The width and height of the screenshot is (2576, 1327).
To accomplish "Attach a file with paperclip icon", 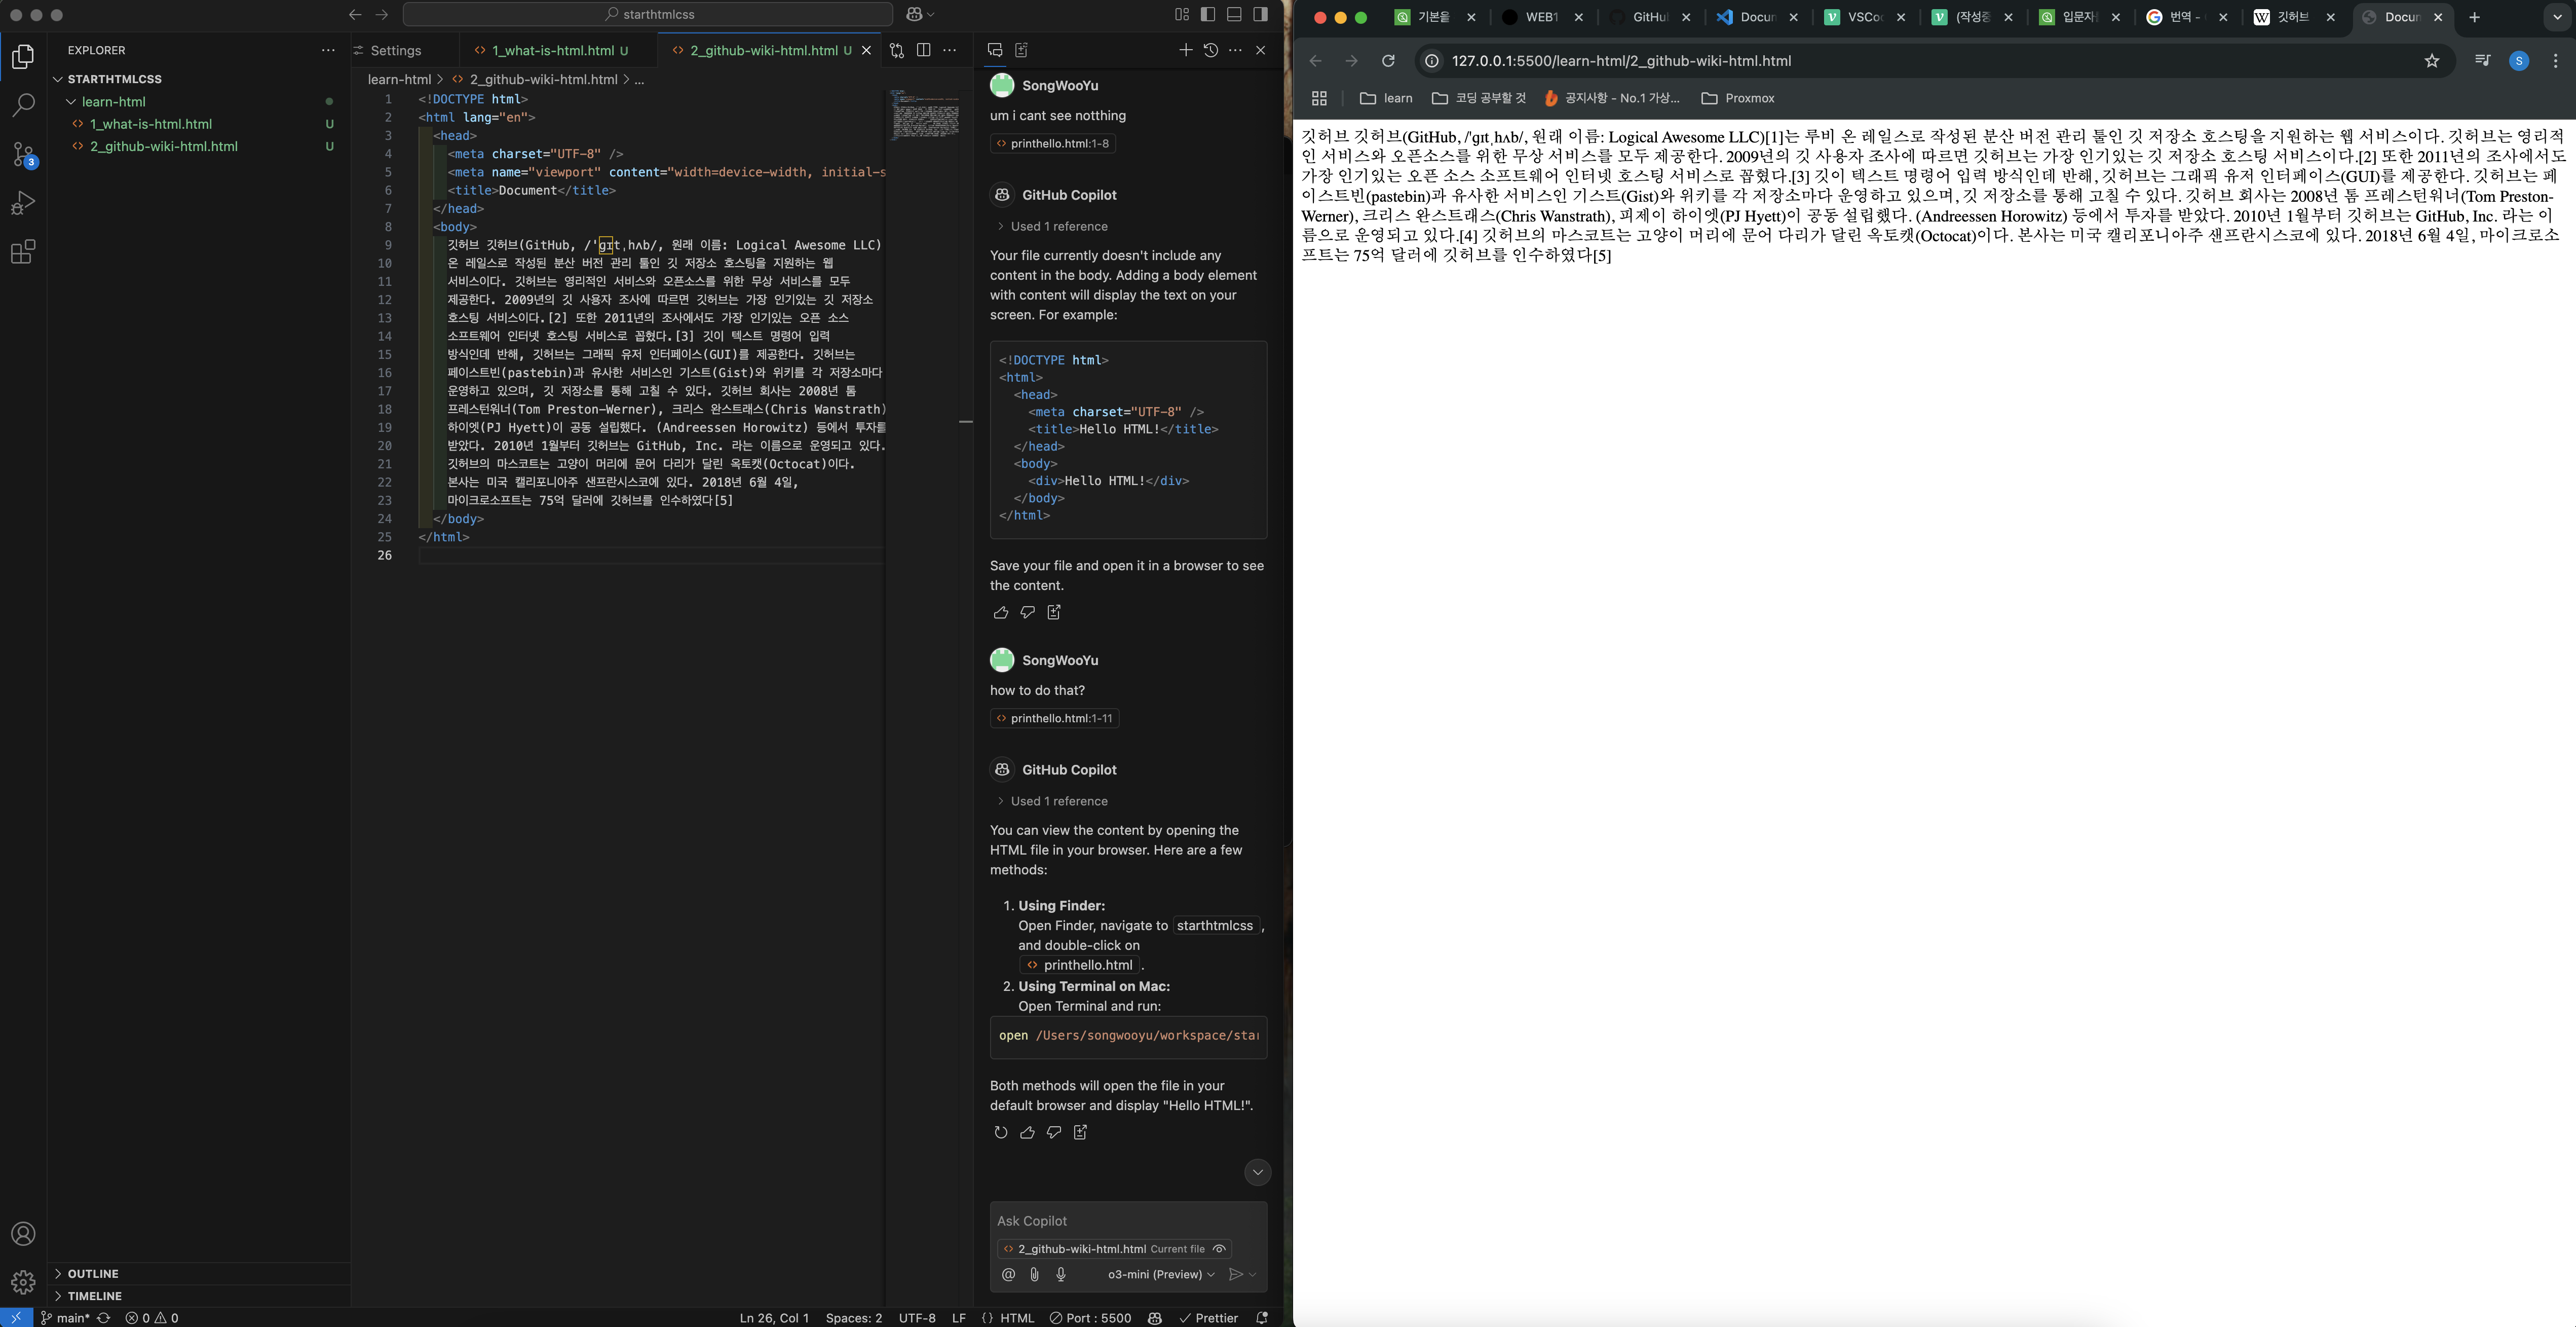I will pos(1034,1274).
